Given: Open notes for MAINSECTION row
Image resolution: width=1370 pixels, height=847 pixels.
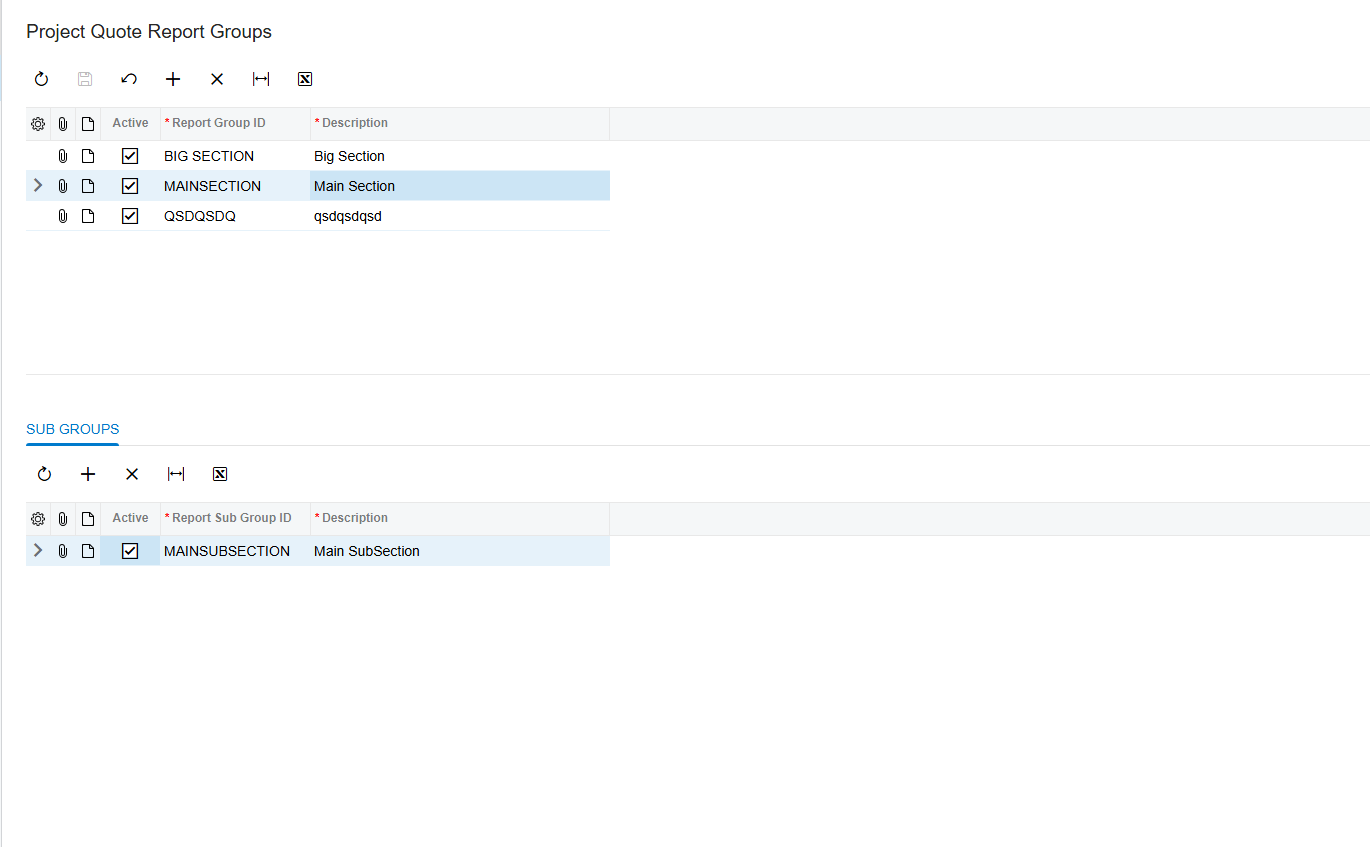Looking at the screenshot, I should click(x=88, y=186).
